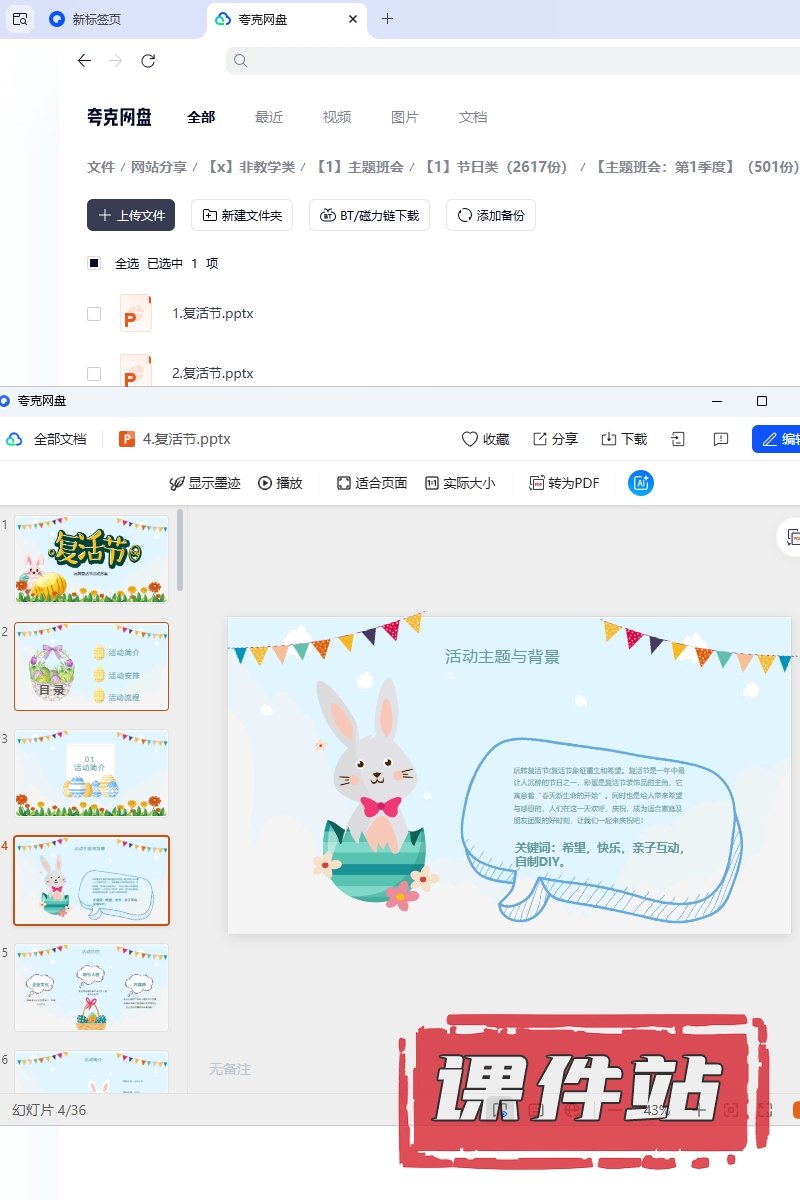This screenshot has height=1200, width=800.
Task: Switch to the 视频 tab
Action: click(337, 117)
